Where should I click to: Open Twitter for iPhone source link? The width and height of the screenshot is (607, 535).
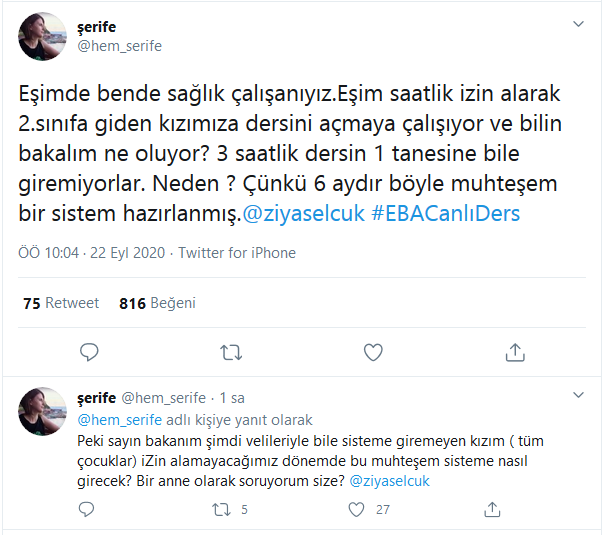pyautogui.click(x=235, y=253)
